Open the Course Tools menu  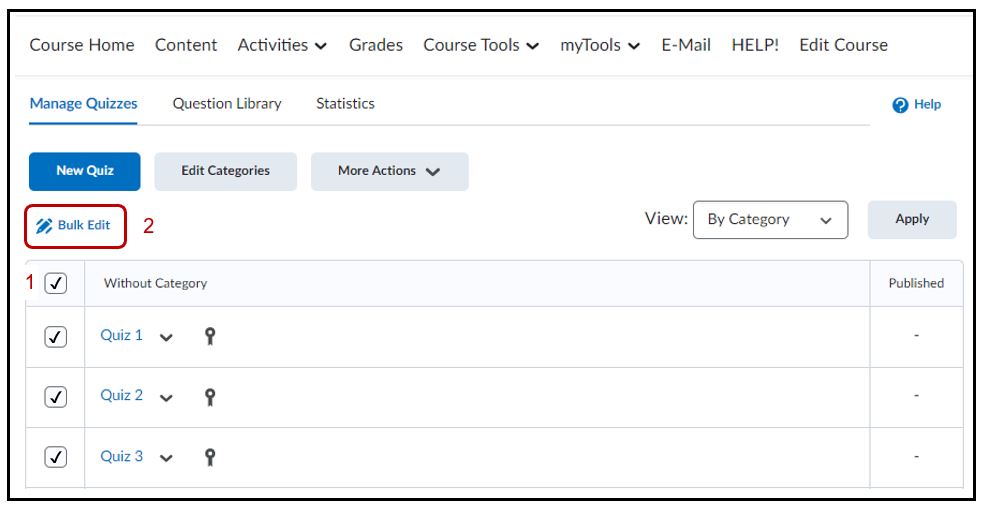[481, 45]
